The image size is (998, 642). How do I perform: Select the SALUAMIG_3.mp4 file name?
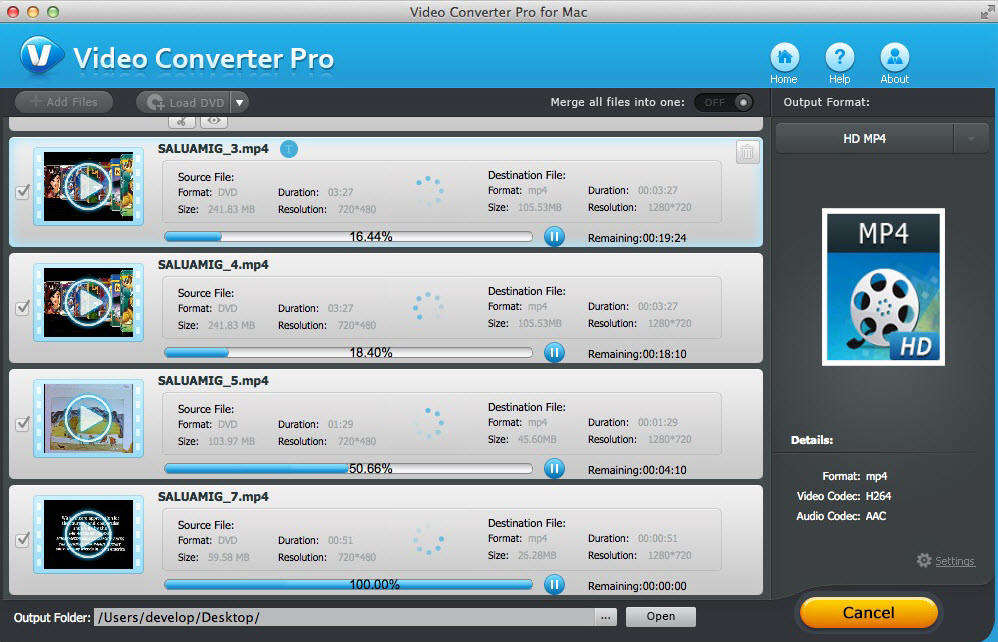(x=213, y=149)
